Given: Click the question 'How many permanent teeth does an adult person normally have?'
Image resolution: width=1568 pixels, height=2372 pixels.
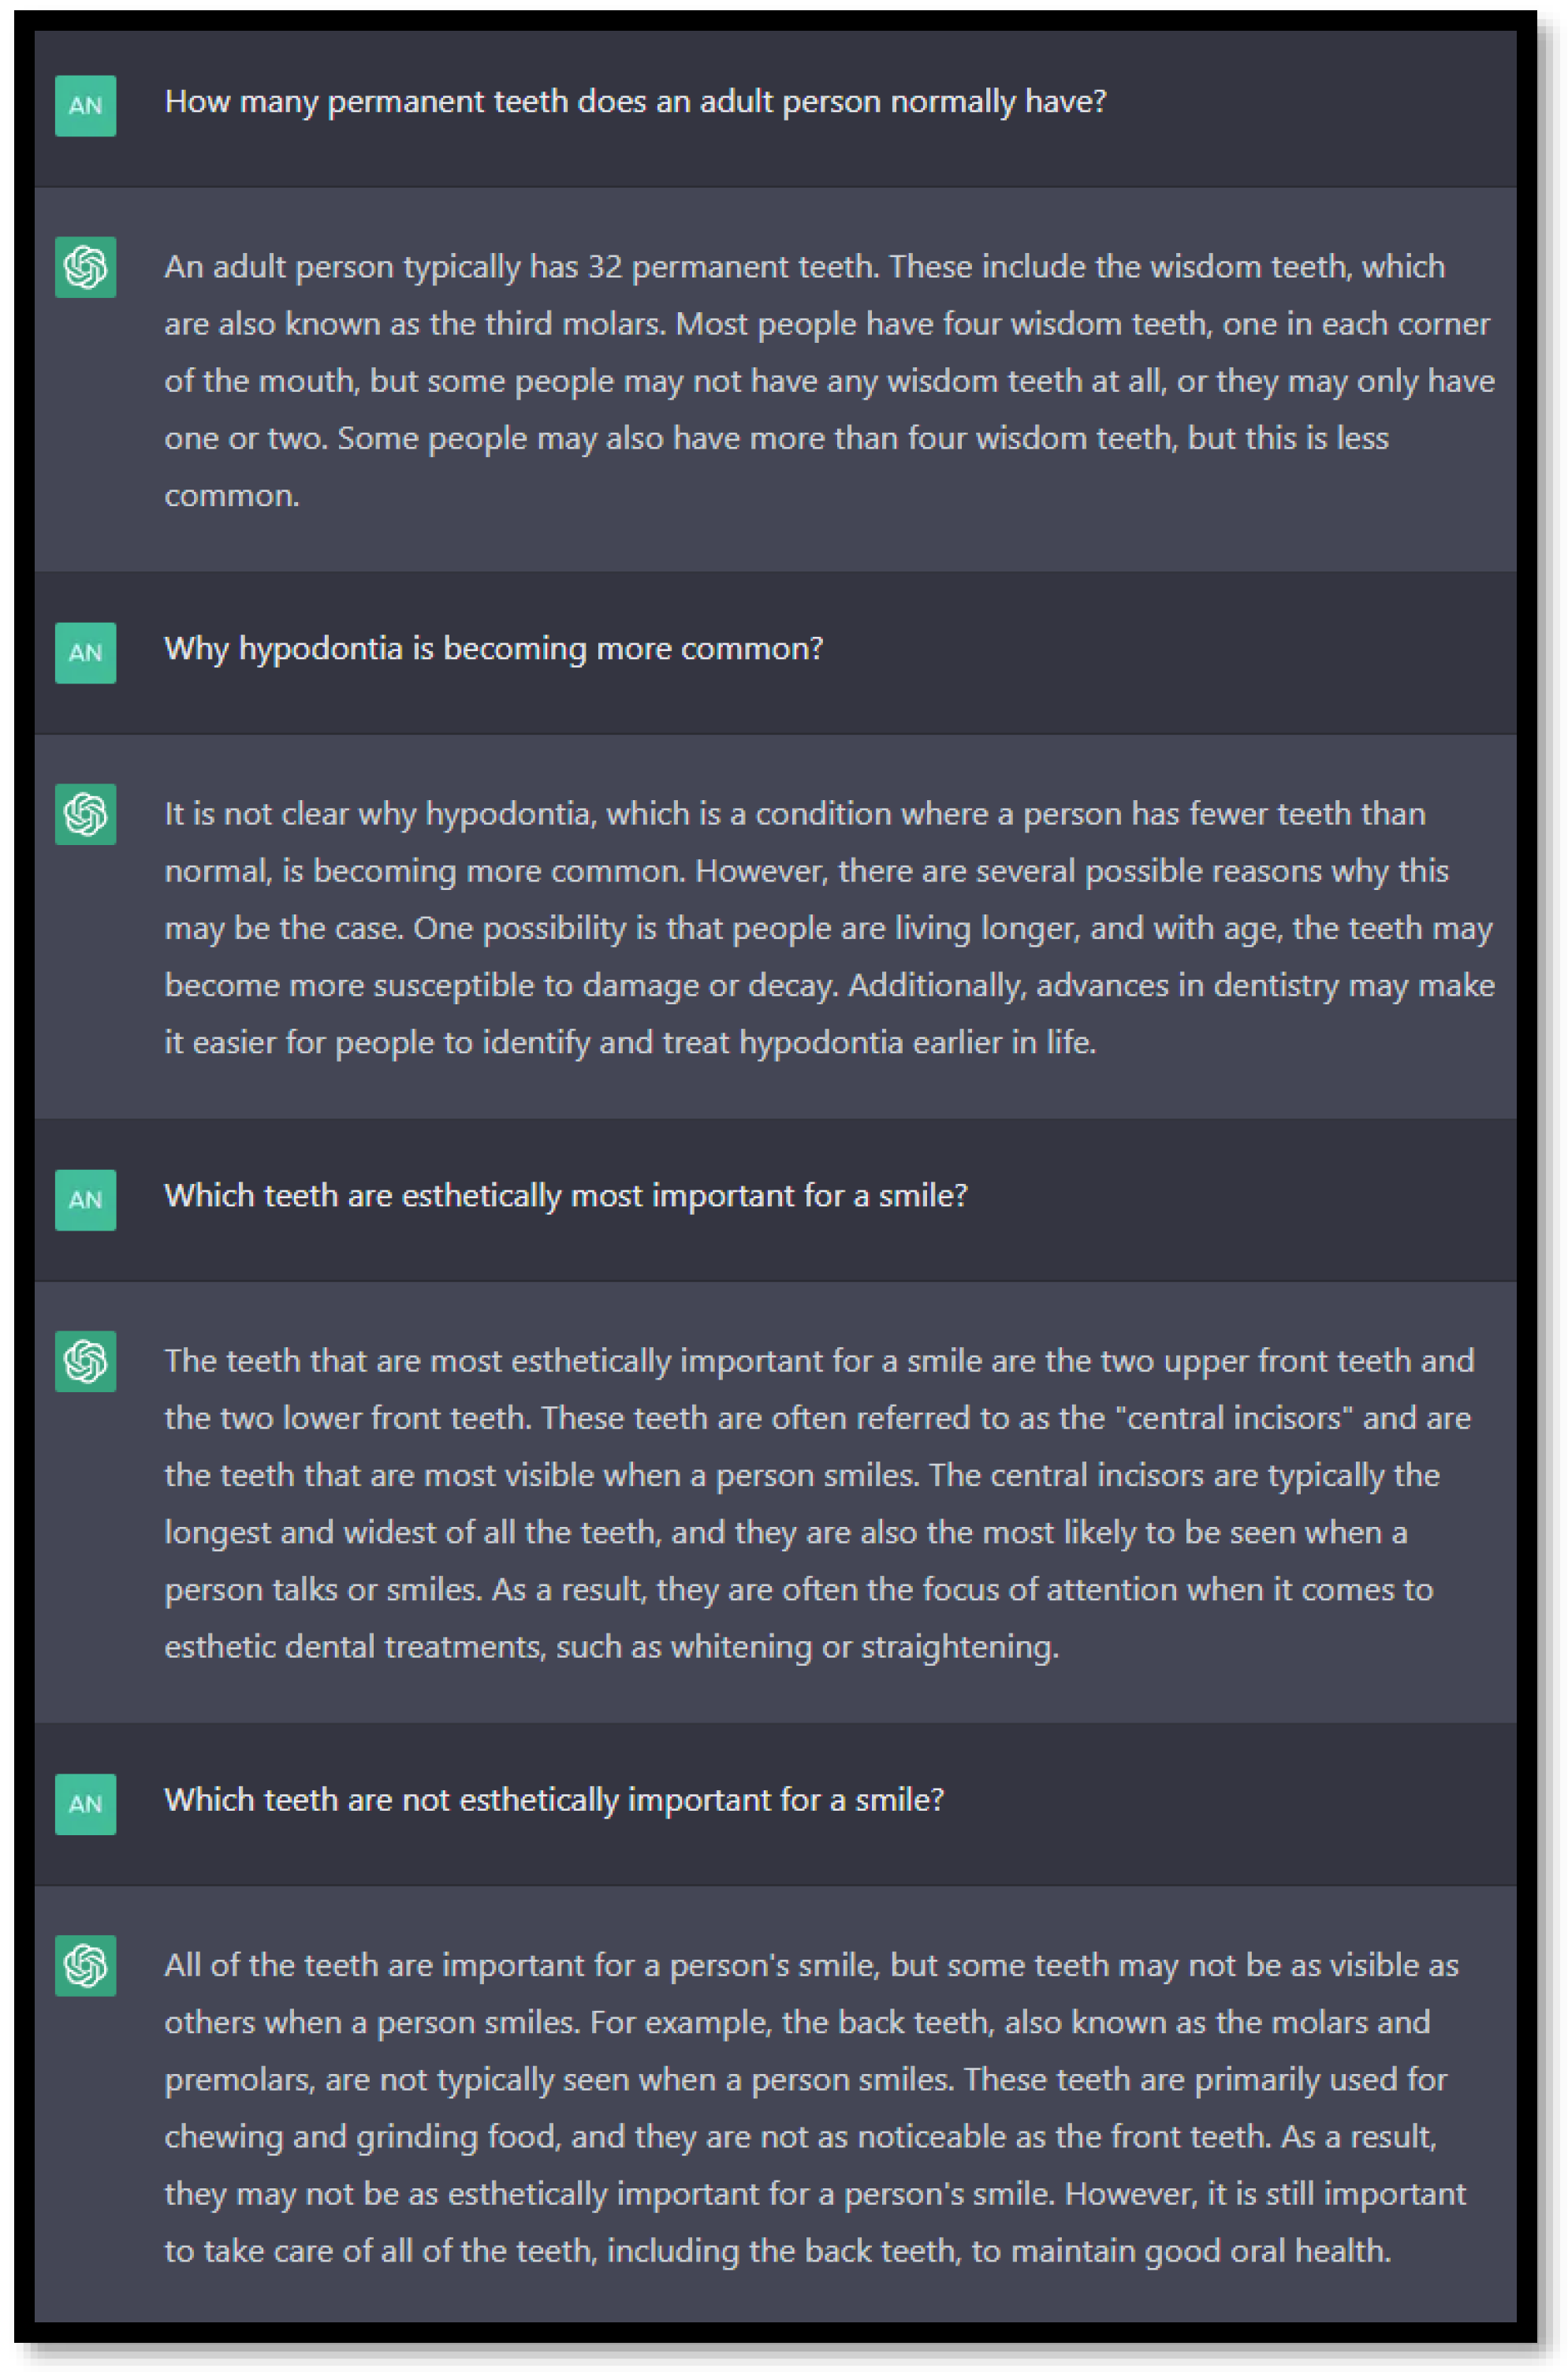Looking at the screenshot, I should pyautogui.click(x=635, y=102).
